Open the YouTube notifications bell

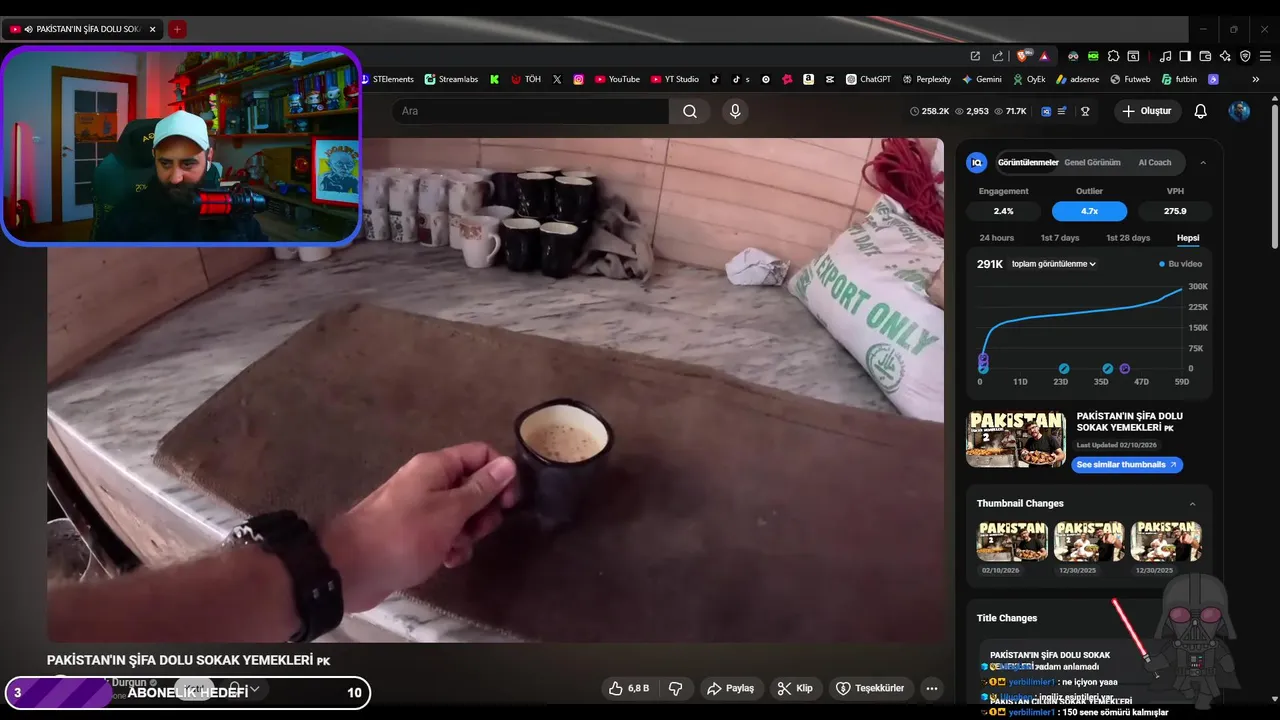tap(1201, 111)
